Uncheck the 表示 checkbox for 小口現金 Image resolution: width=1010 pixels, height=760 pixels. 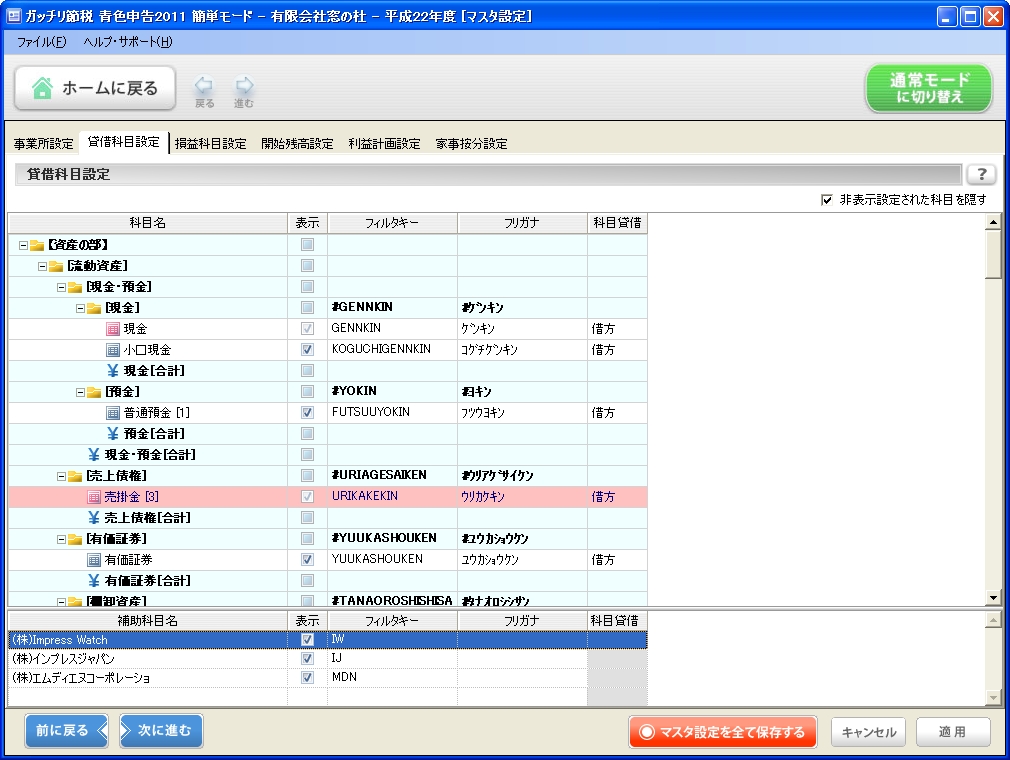point(309,349)
